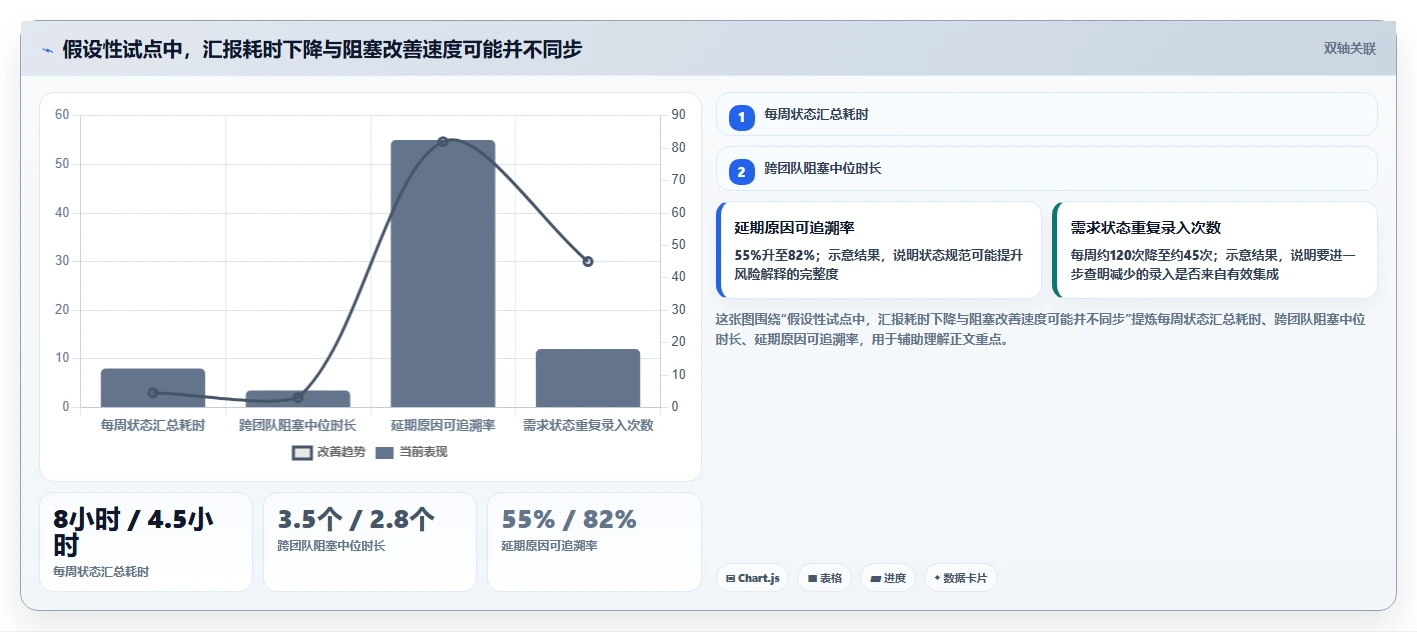The image size is (1417, 632).
Task: Click the line point above 需求状态重复录入次数
Action: 588,261
